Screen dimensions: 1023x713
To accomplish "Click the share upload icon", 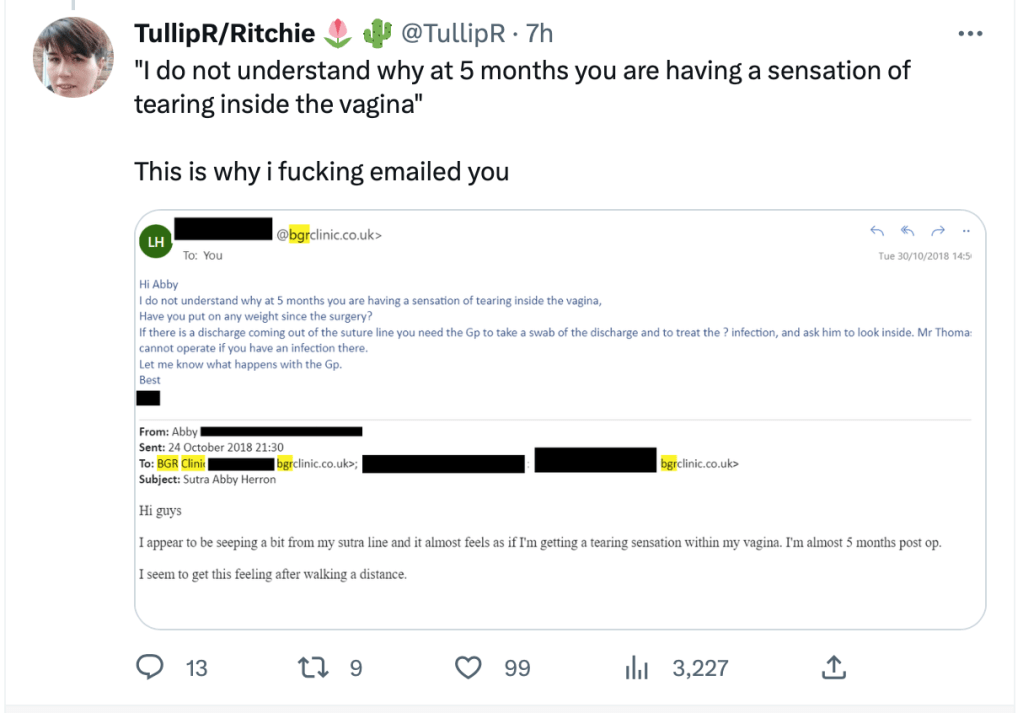I will [x=835, y=667].
